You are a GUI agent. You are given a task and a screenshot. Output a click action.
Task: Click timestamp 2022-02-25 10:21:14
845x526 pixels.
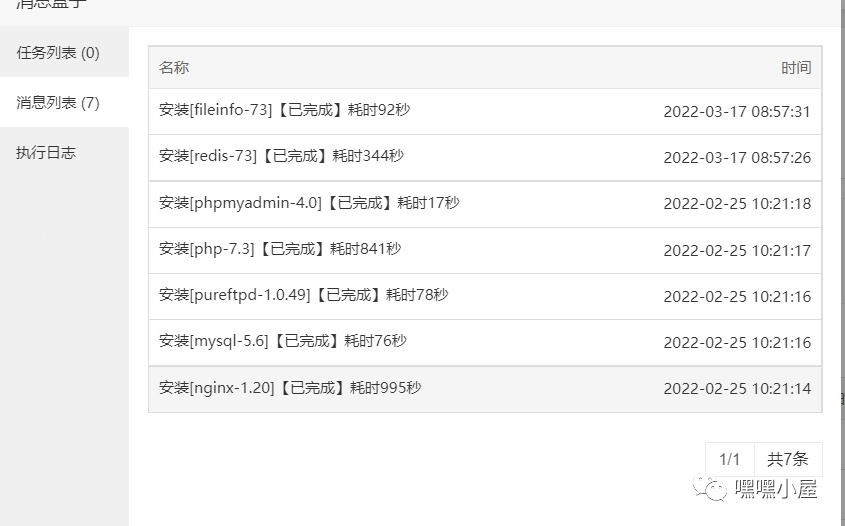tap(737, 389)
